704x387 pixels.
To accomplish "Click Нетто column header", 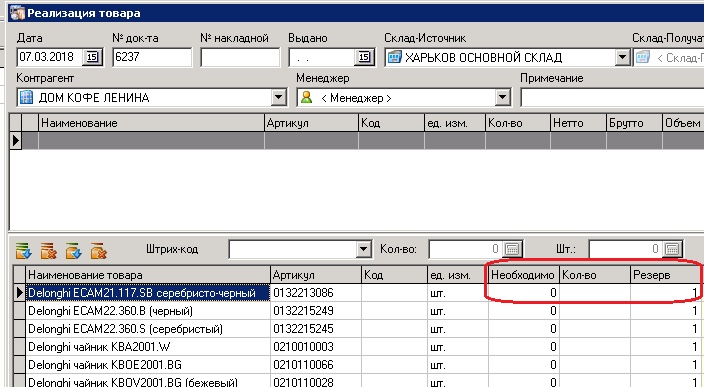I will click(578, 123).
